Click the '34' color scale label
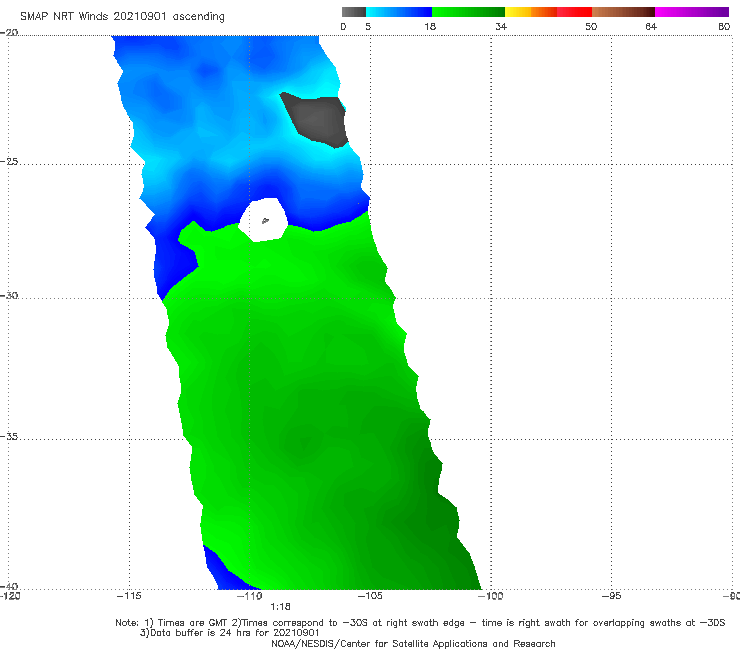740x650 pixels. (501, 27)
